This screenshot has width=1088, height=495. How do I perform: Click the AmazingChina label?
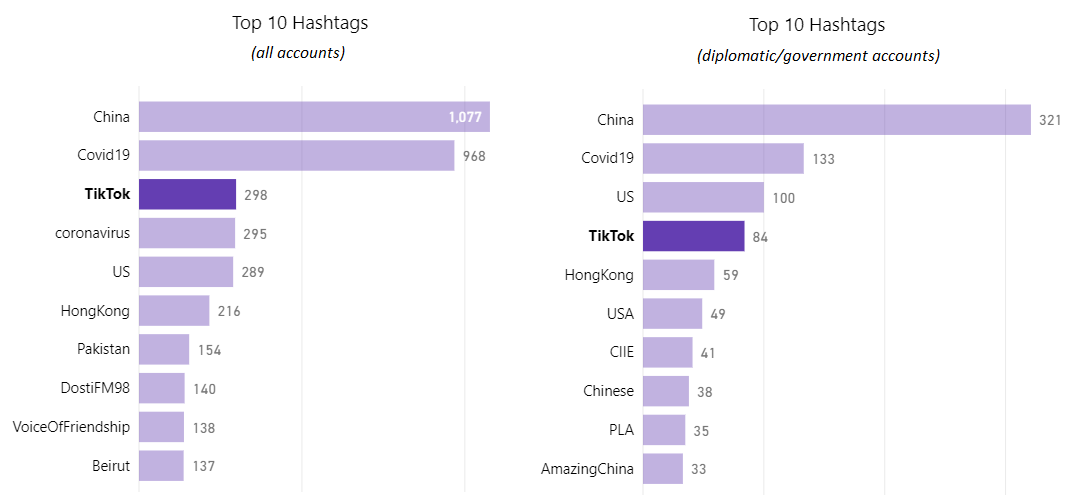[587, 469]
